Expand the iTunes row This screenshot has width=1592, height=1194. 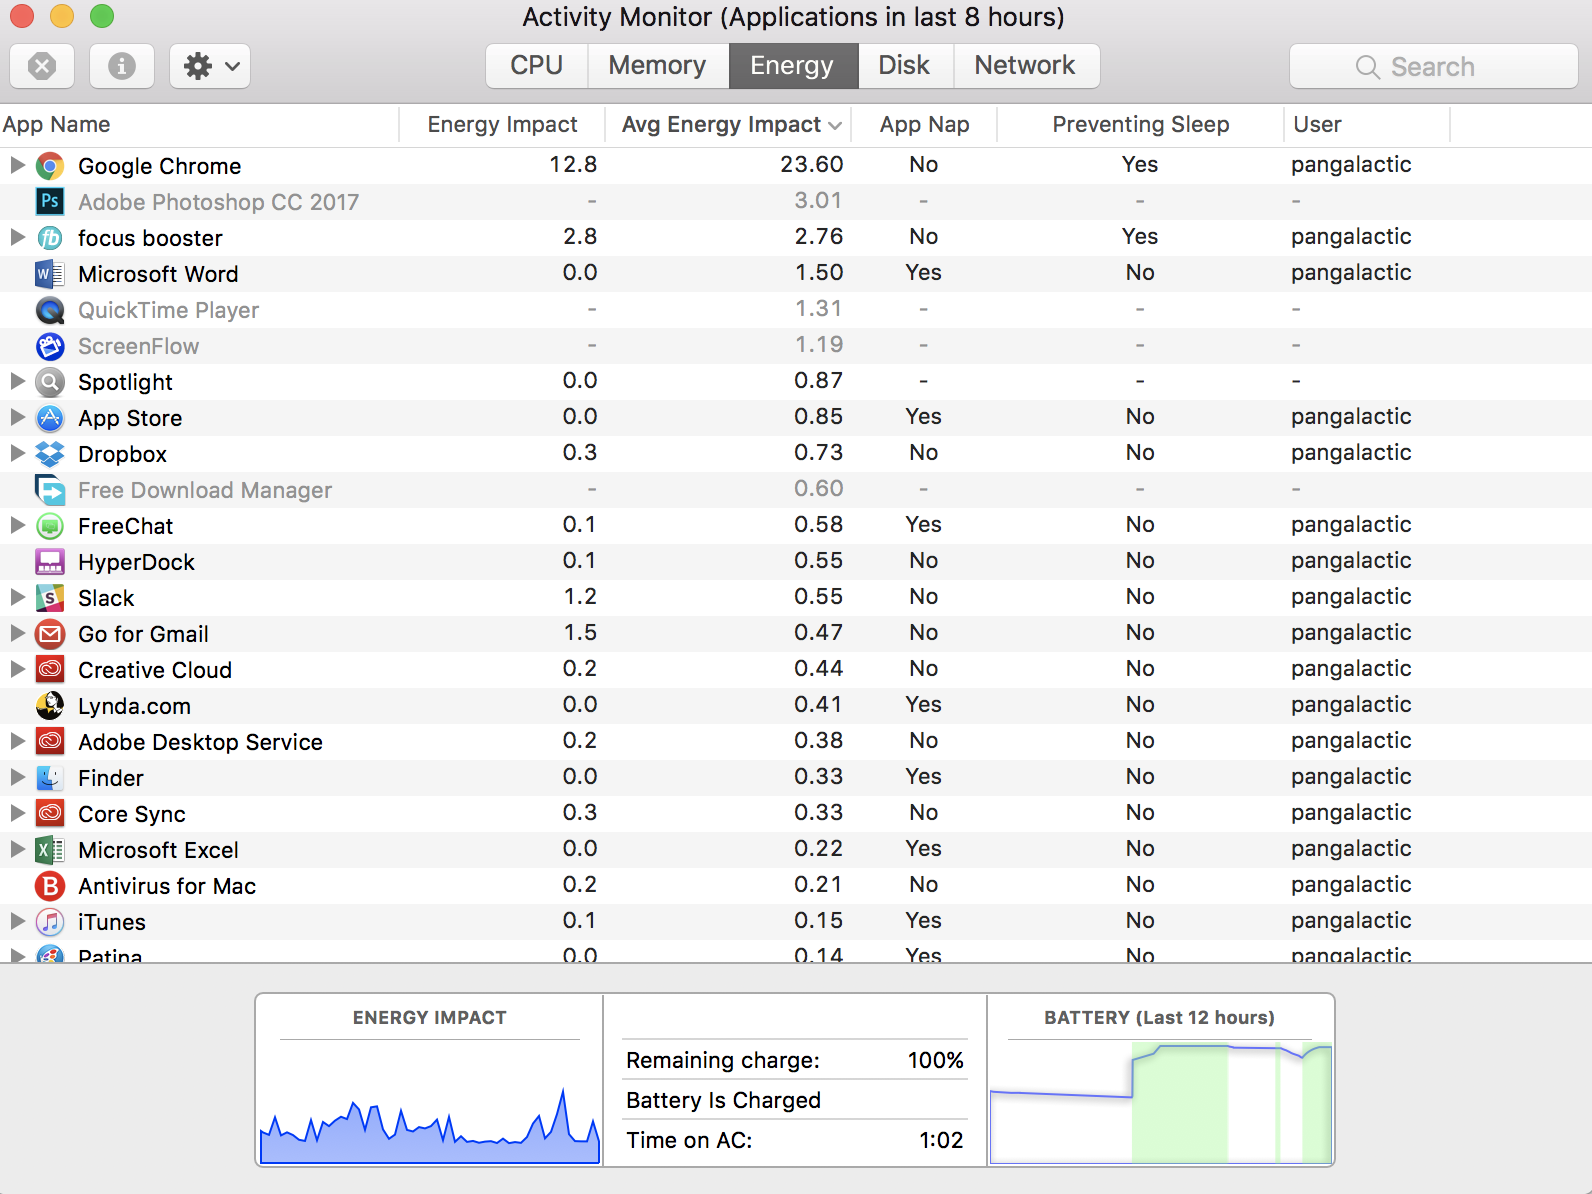click(x=17, y=921)
